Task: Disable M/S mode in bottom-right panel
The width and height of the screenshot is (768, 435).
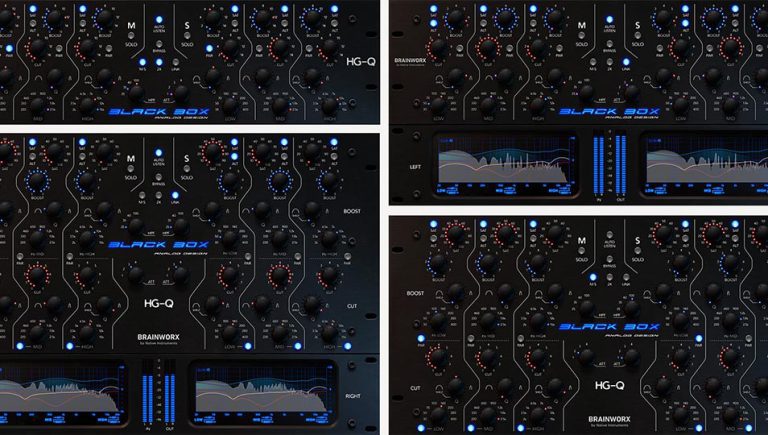Action: [x=593, y=277]
